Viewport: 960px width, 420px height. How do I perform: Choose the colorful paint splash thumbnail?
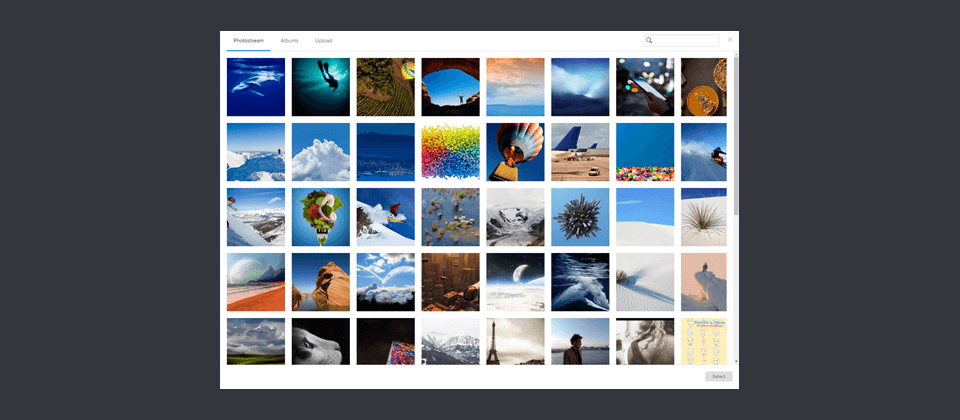point(451,152)
